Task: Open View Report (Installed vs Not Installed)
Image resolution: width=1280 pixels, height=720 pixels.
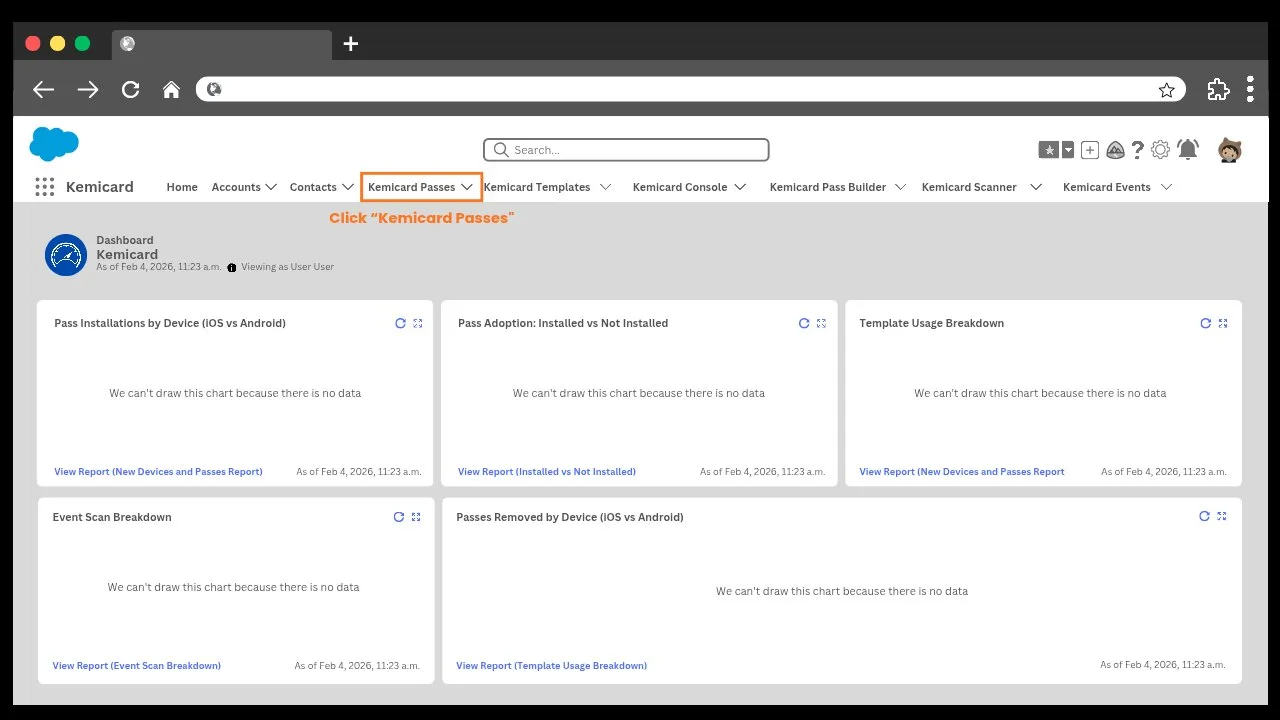Action: pos(547,472)
